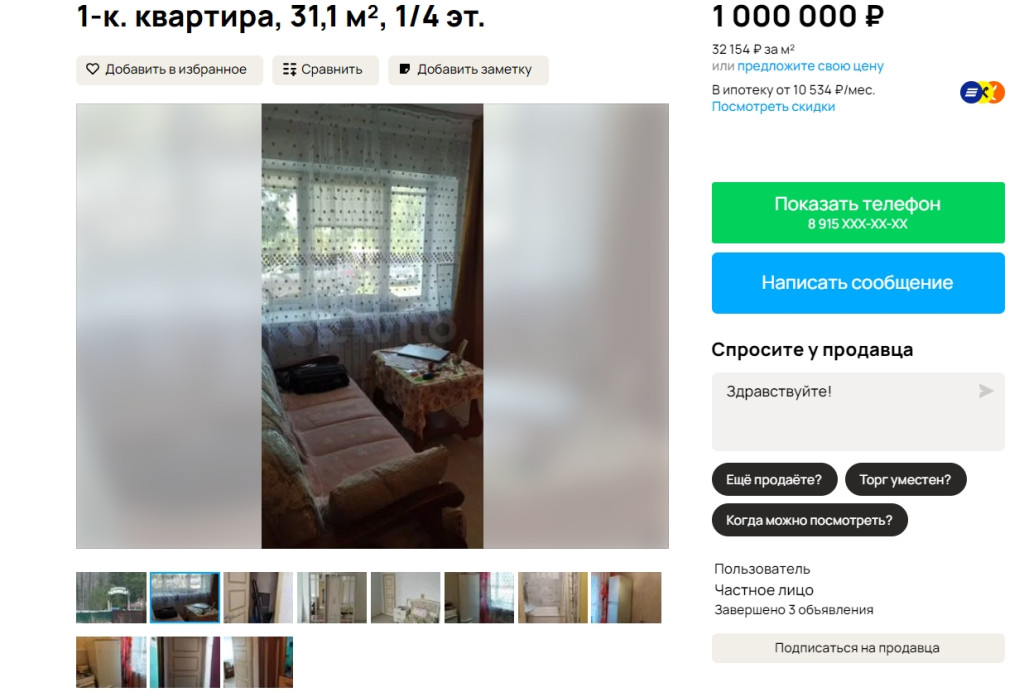This screenshot has width=1024, height=697.
Task: Select the last thumbnail in second row
Action: 258,662
